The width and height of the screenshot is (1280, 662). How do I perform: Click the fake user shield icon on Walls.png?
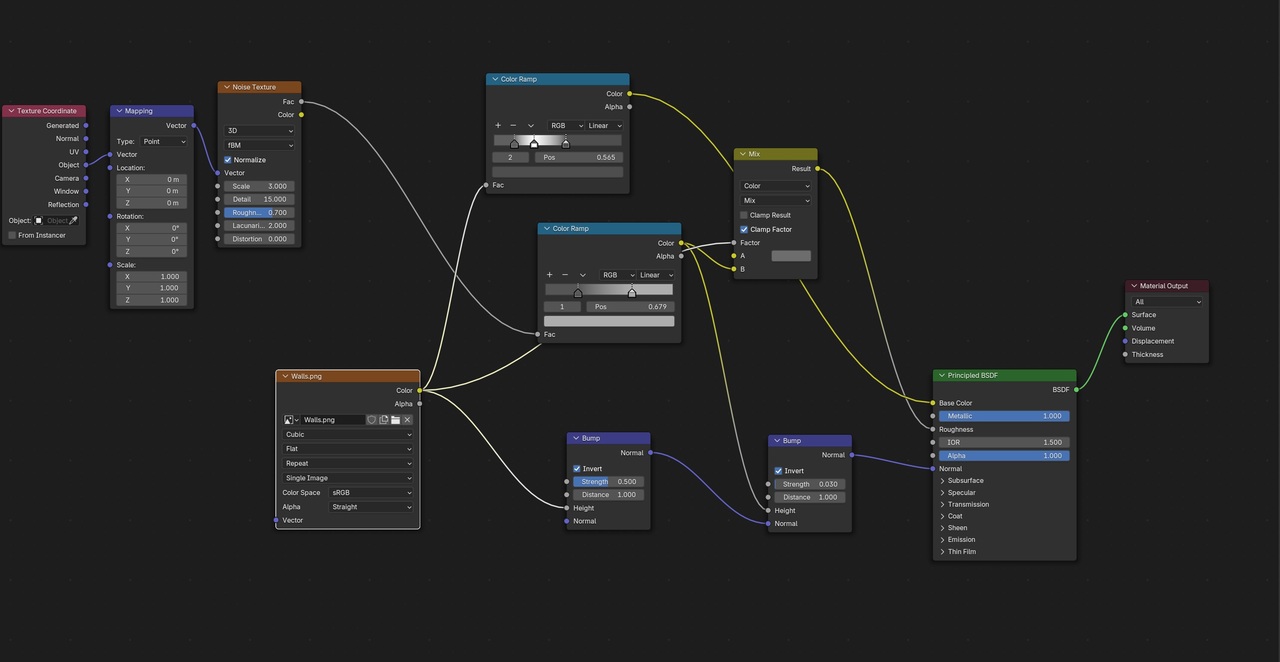(372, 420)
